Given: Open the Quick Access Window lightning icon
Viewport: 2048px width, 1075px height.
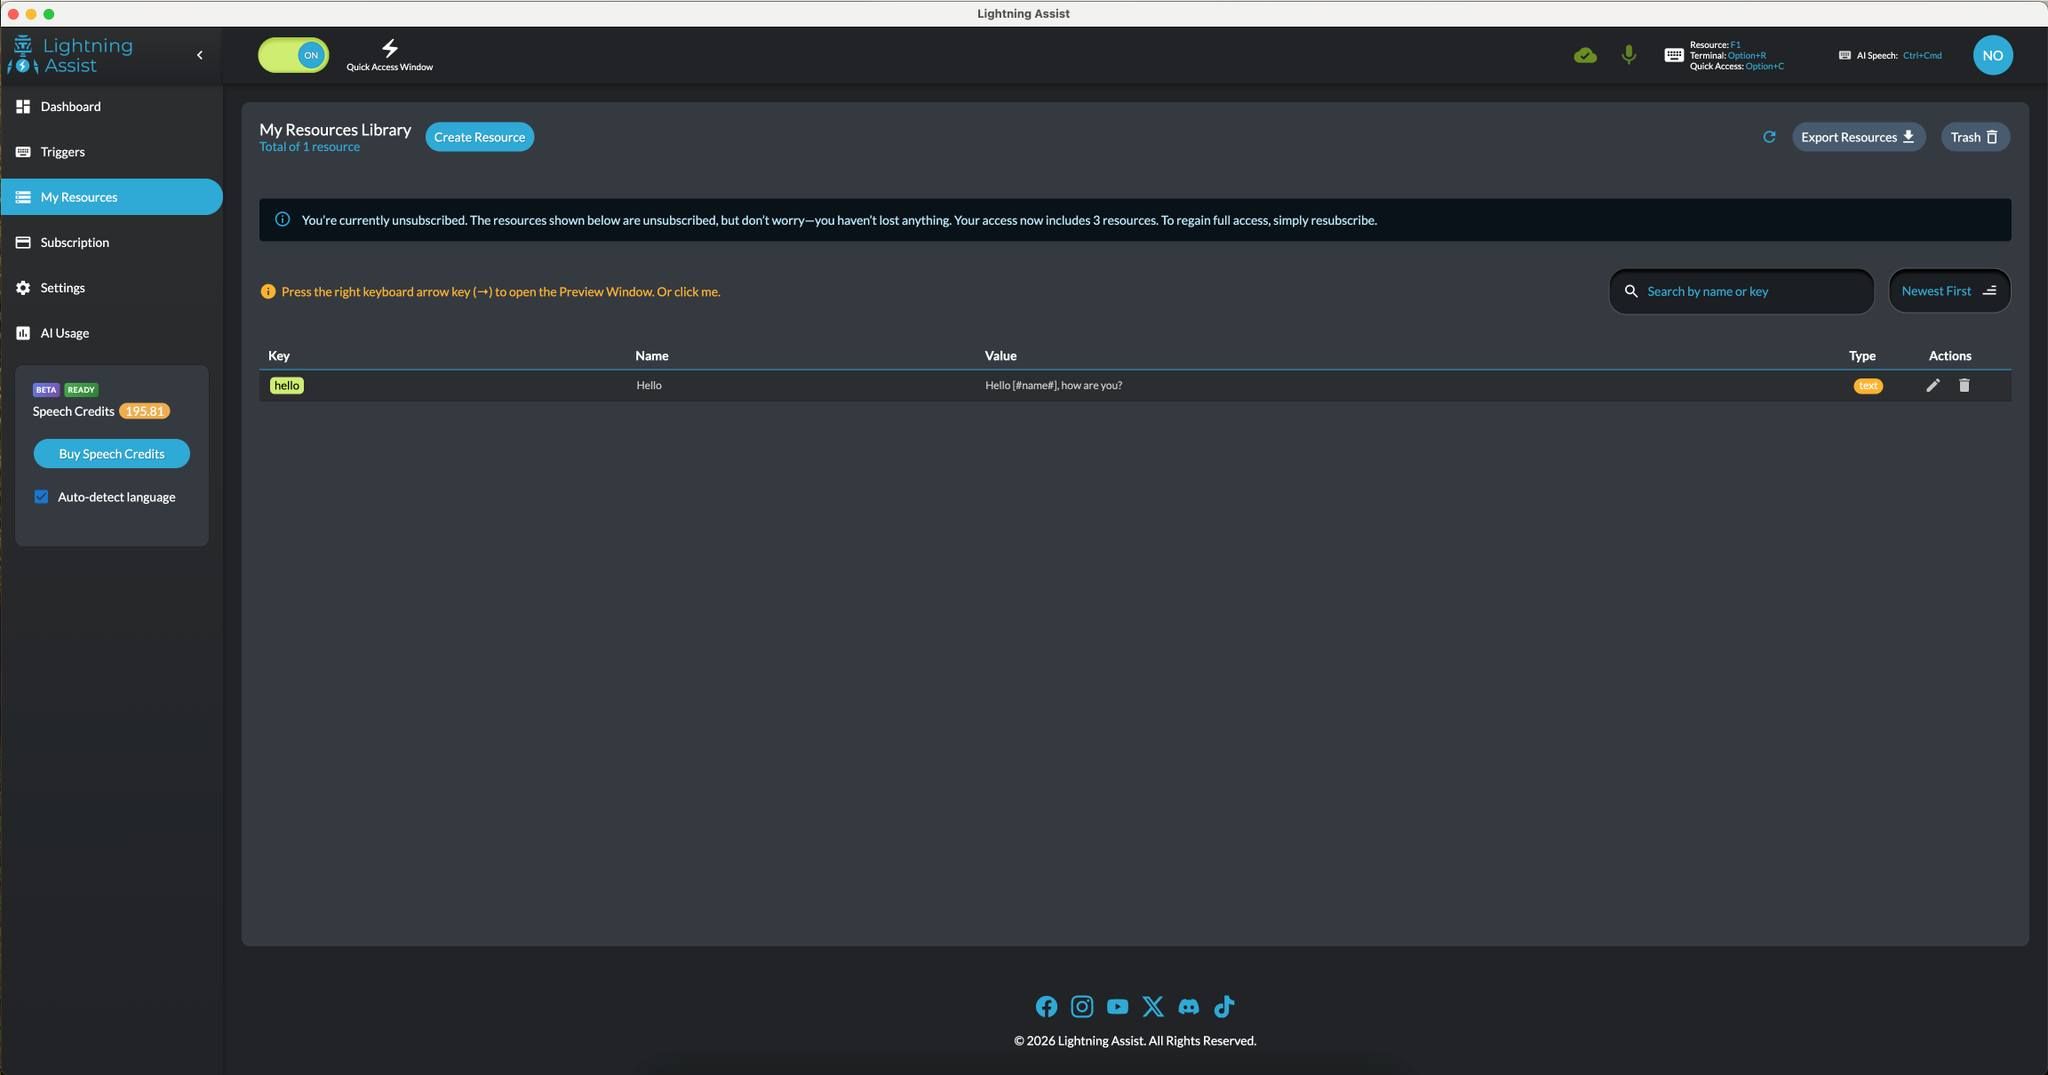Looking at the screenshot, I should (389, 48).
